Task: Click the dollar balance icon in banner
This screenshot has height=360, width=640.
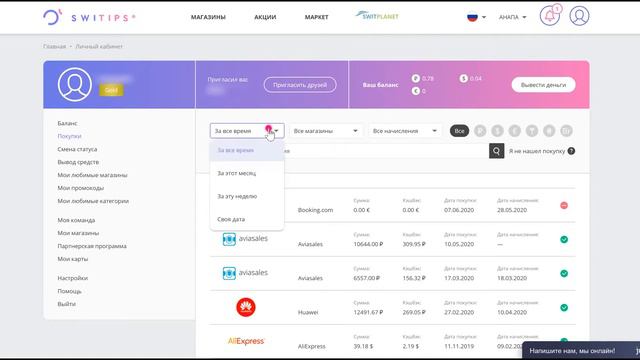Action: tap(463, 78)
